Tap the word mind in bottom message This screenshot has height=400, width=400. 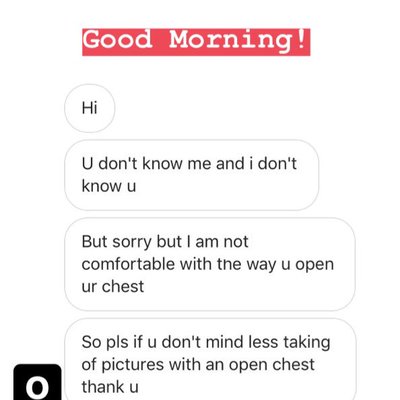point(223,342)
